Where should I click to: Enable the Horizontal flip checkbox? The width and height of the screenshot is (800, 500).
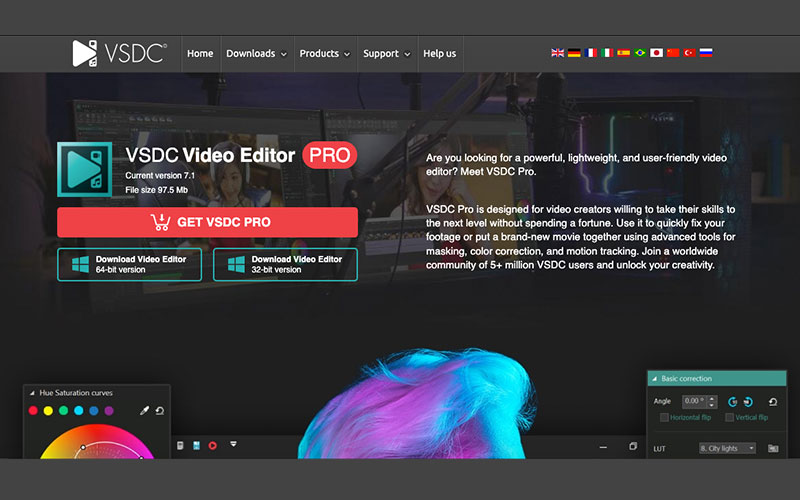[664, 417]
